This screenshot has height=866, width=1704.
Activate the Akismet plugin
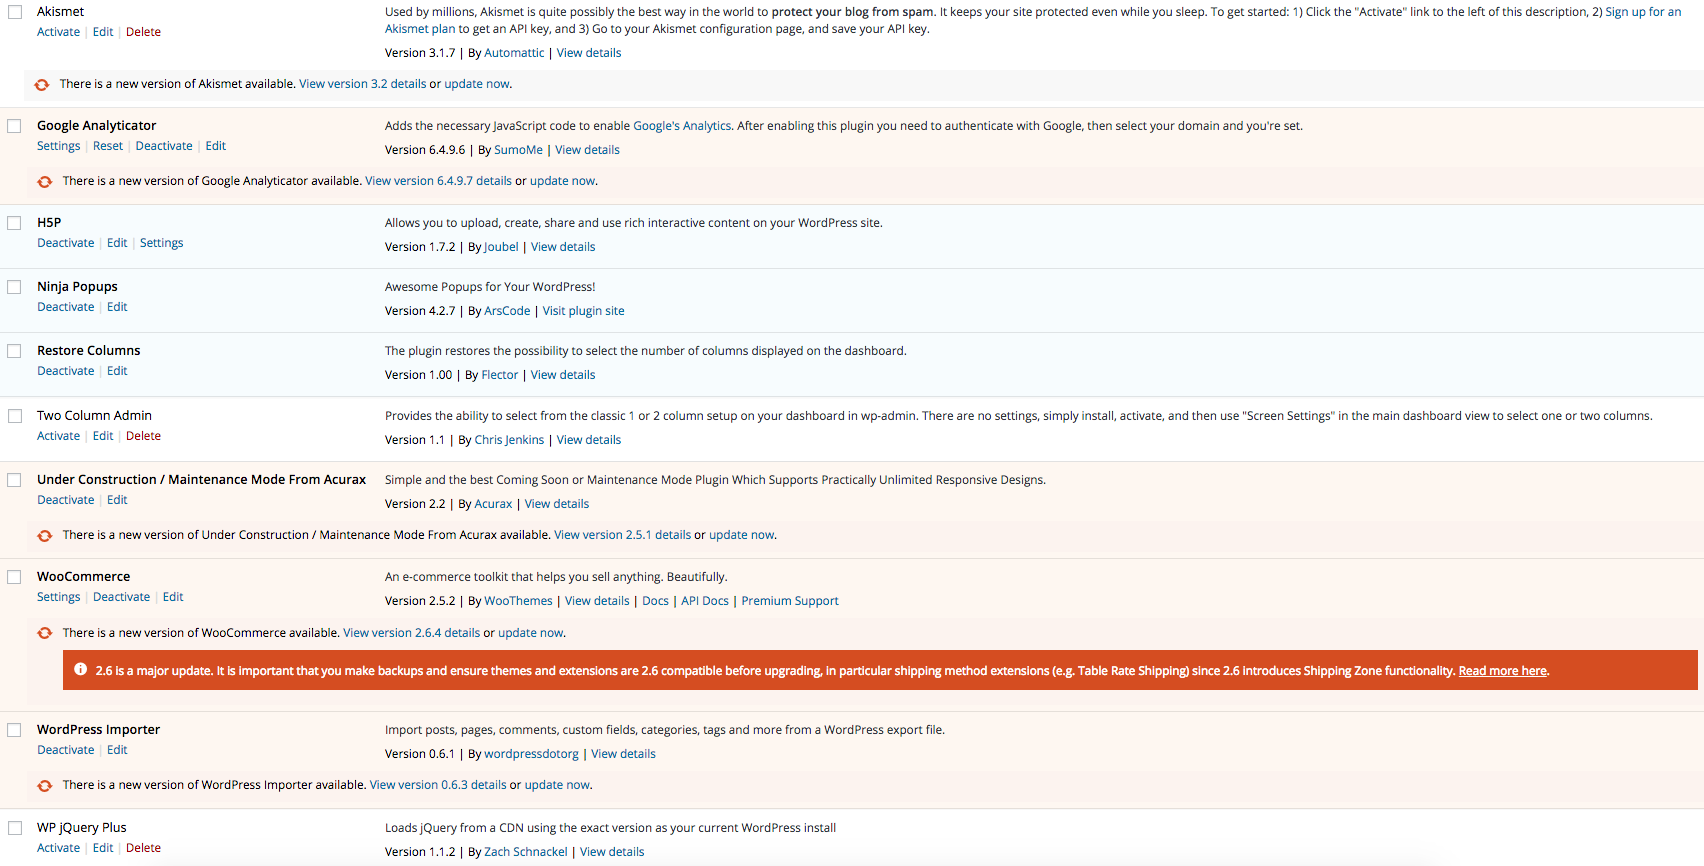point(58,32)
